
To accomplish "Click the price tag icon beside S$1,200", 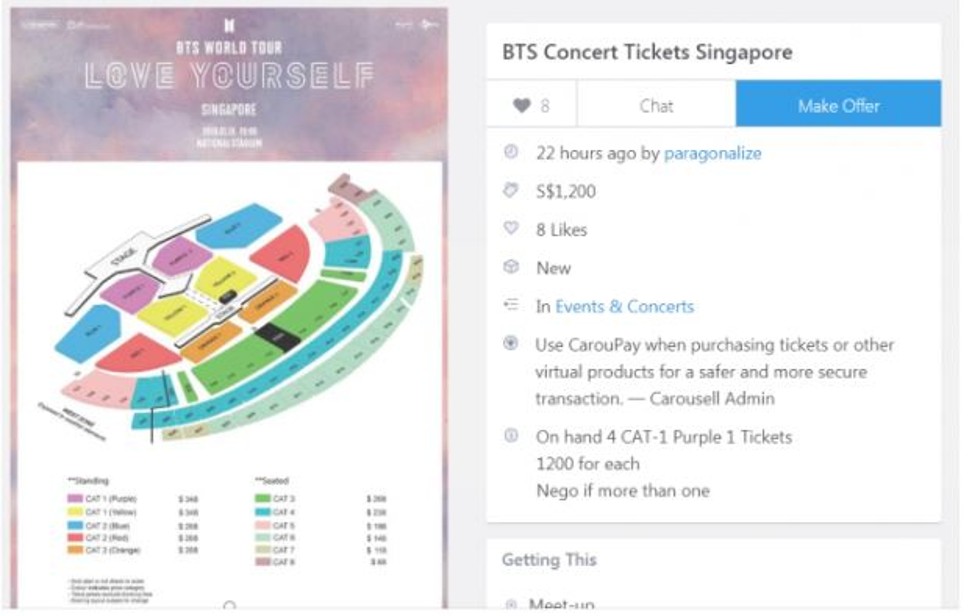I will click(x=511, y=190).
